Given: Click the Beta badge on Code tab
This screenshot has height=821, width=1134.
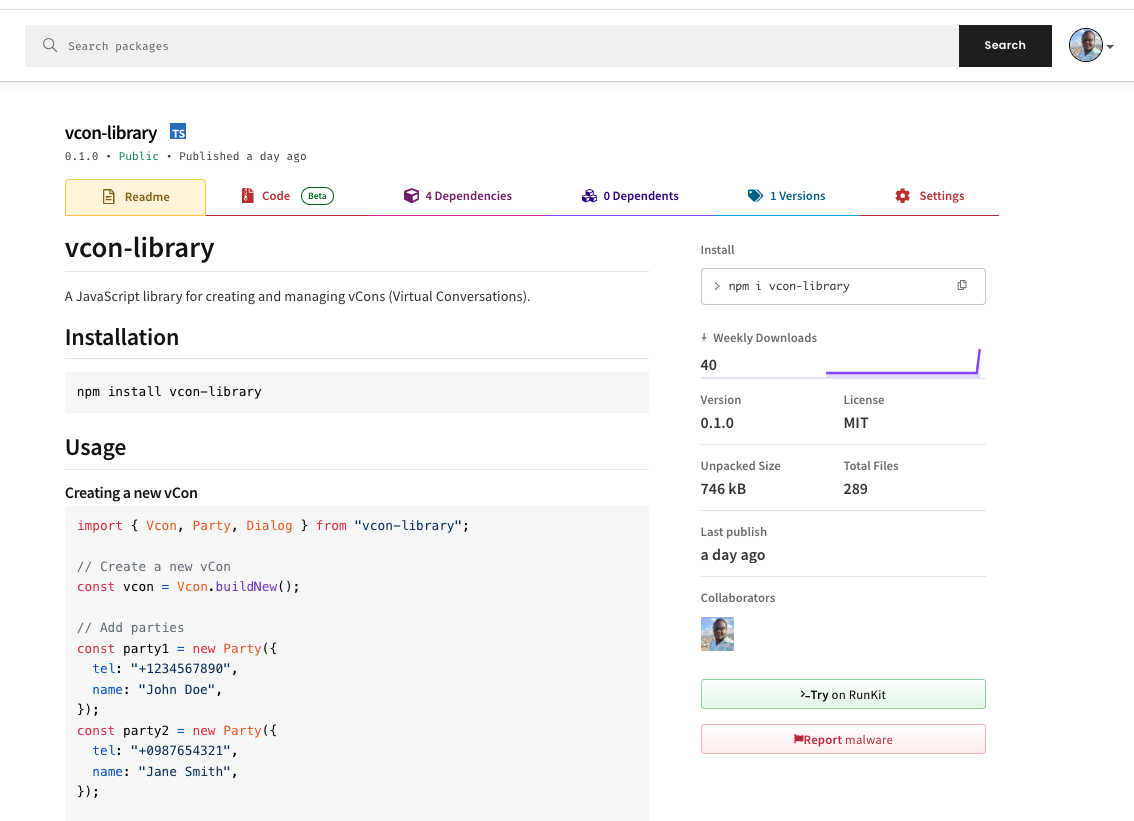Looking at the screenshot, I should tap(317, 196).
